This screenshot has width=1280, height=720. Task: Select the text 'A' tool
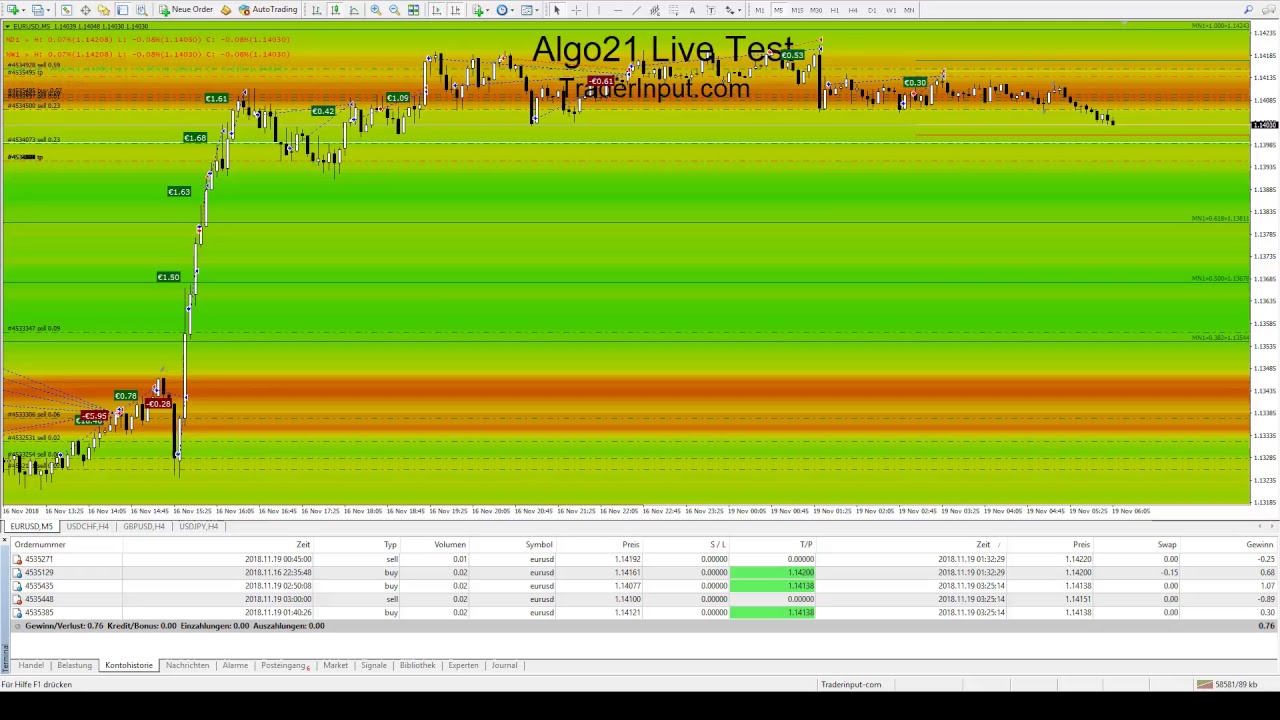tap(692, 10)
